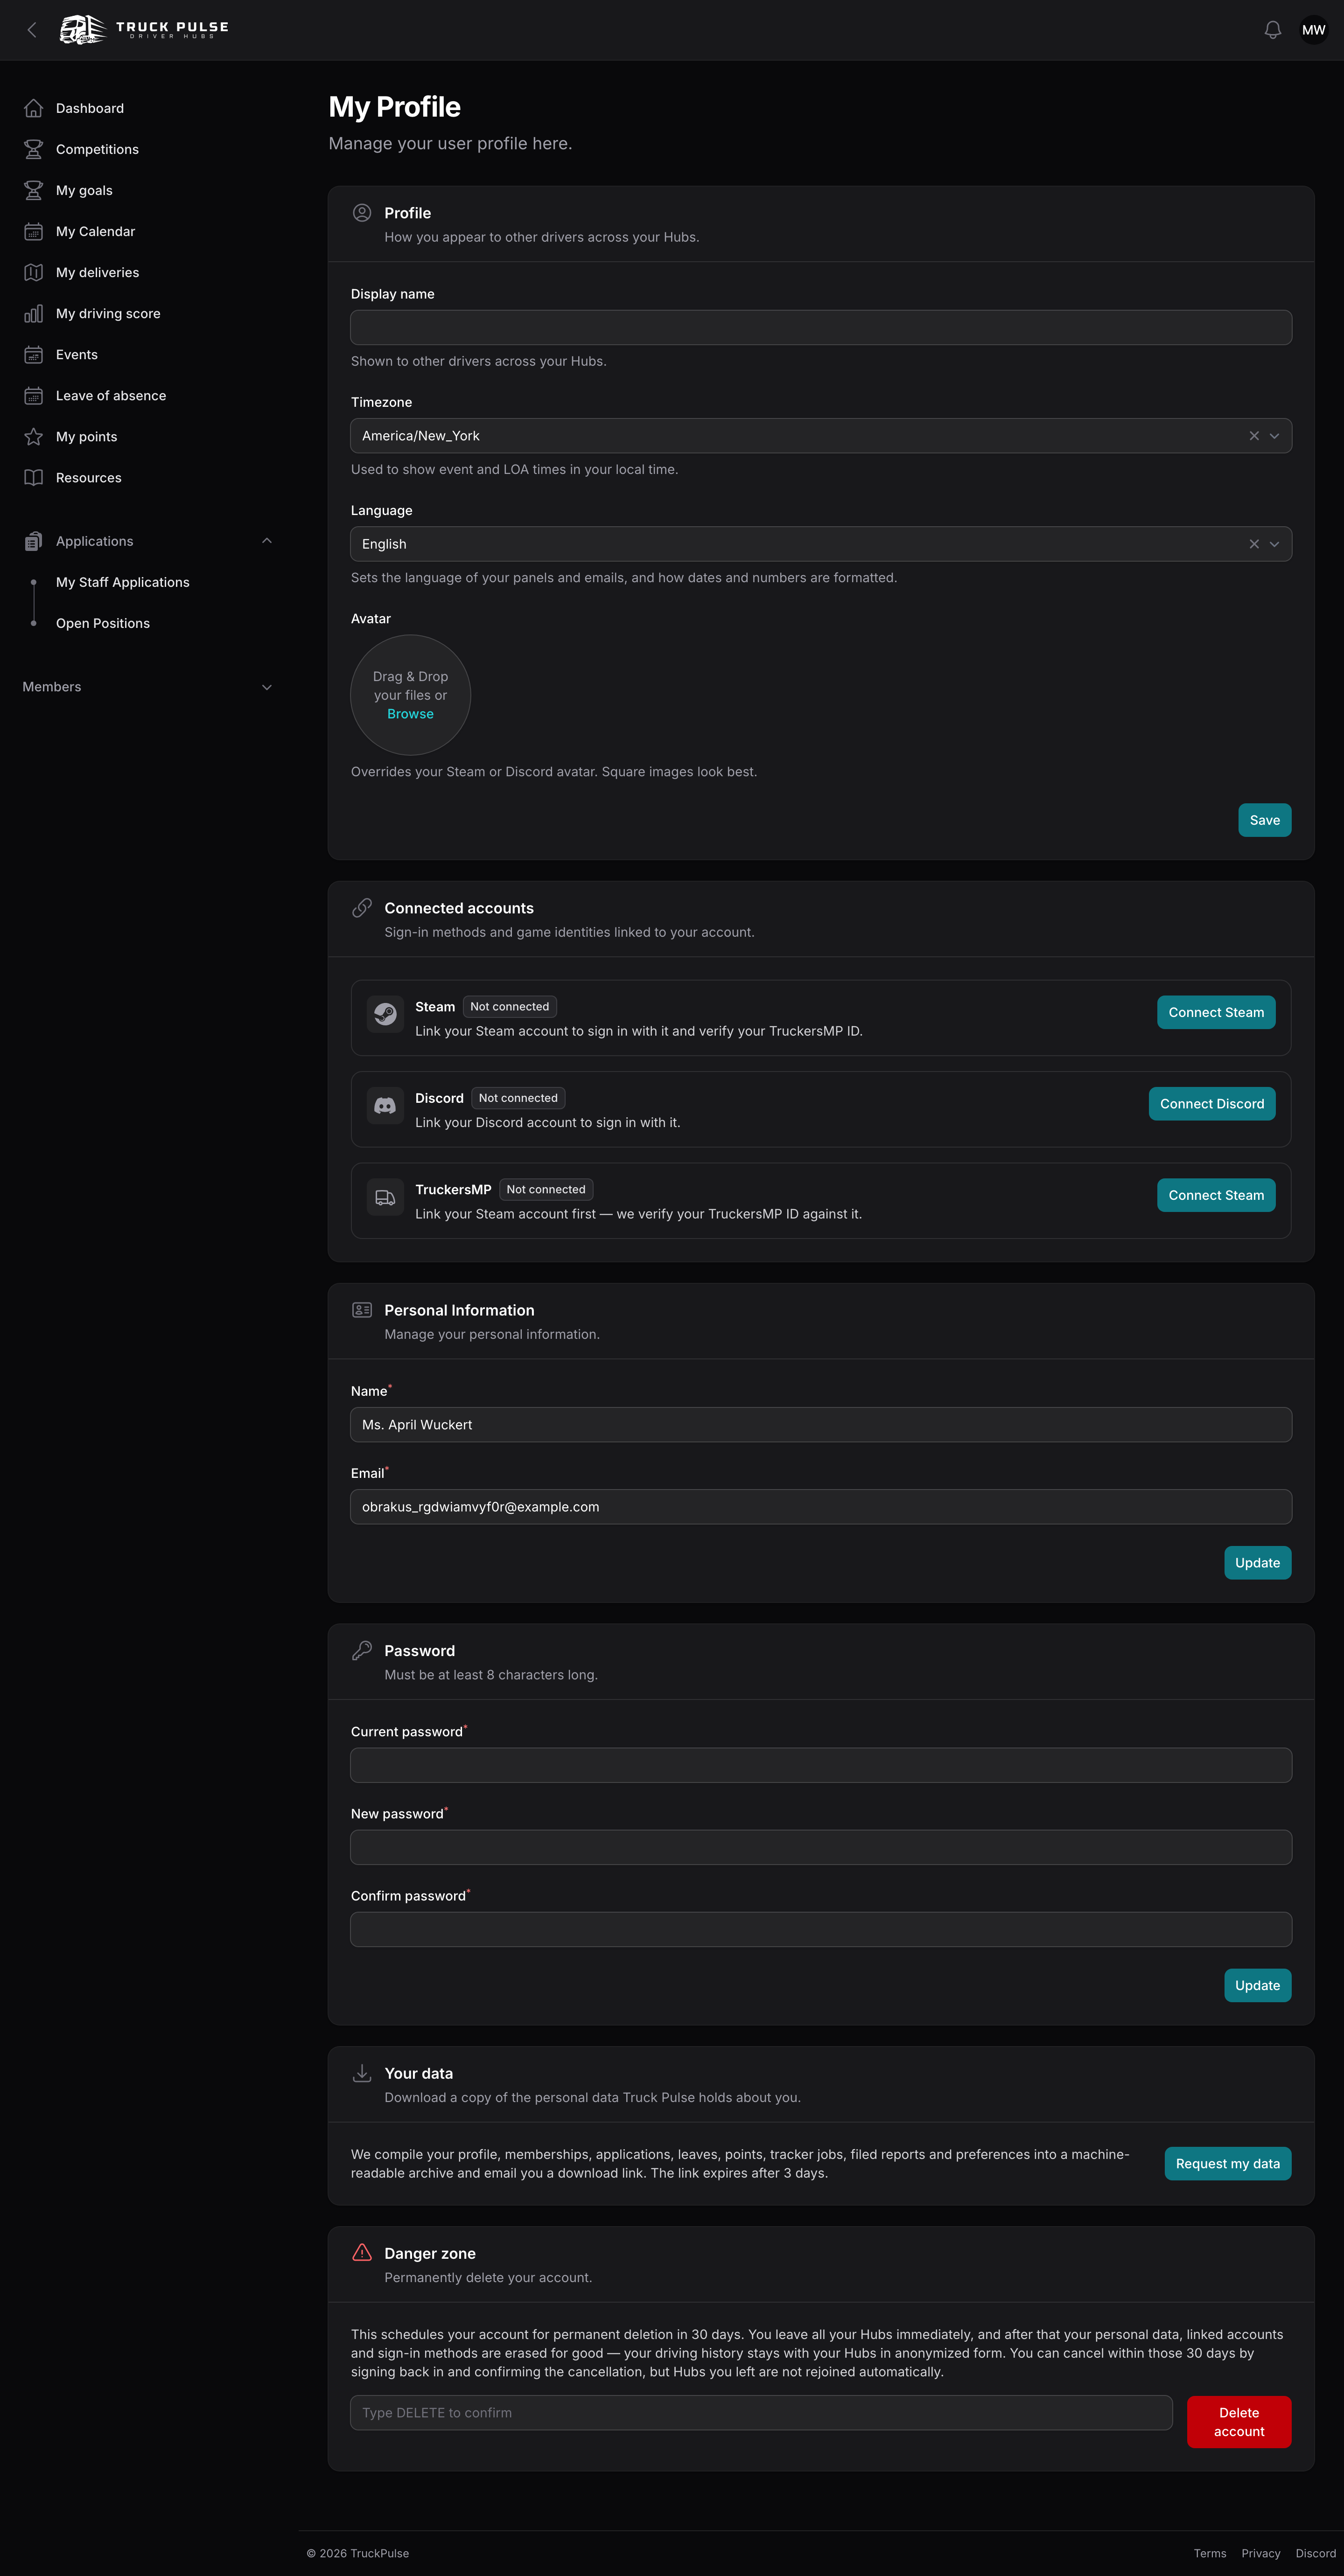Open the Privacy footer link
This screenshot has width=1344, height=2576.
1260,2553
